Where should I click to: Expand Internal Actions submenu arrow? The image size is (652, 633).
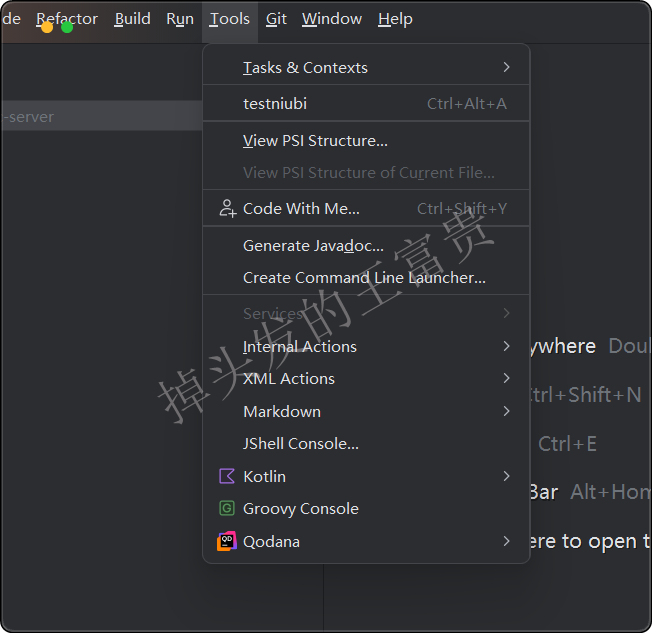point(506,346)
